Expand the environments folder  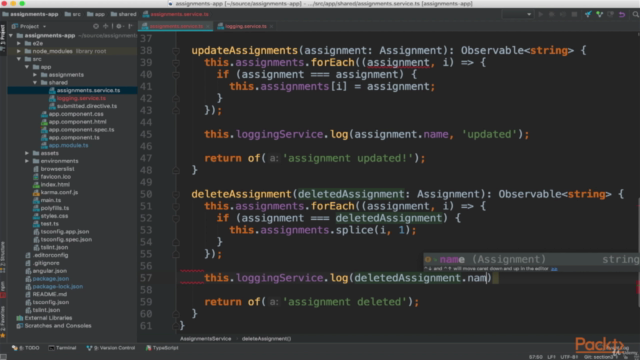coord(27,161)
